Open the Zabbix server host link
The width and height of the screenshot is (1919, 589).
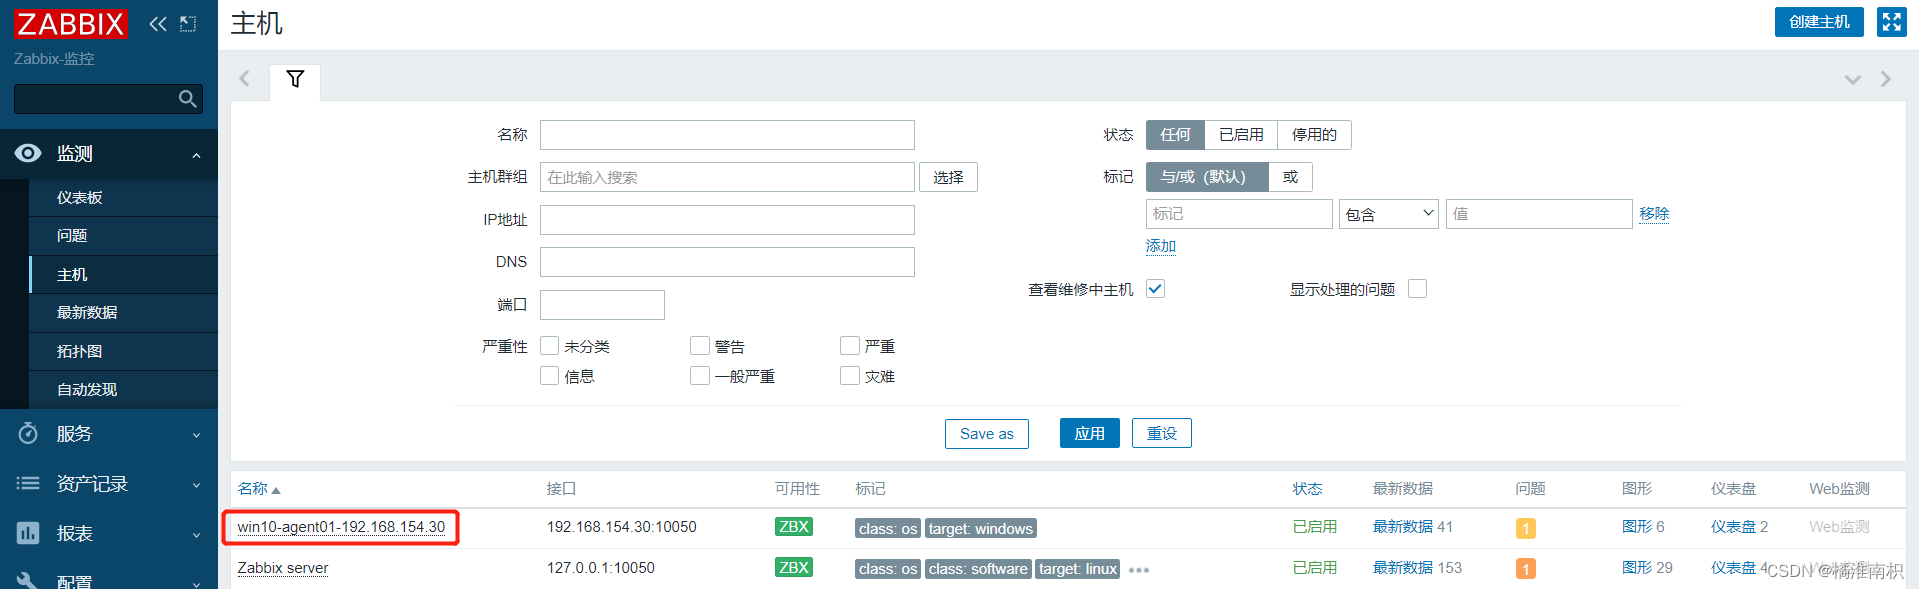pos(283,568)
